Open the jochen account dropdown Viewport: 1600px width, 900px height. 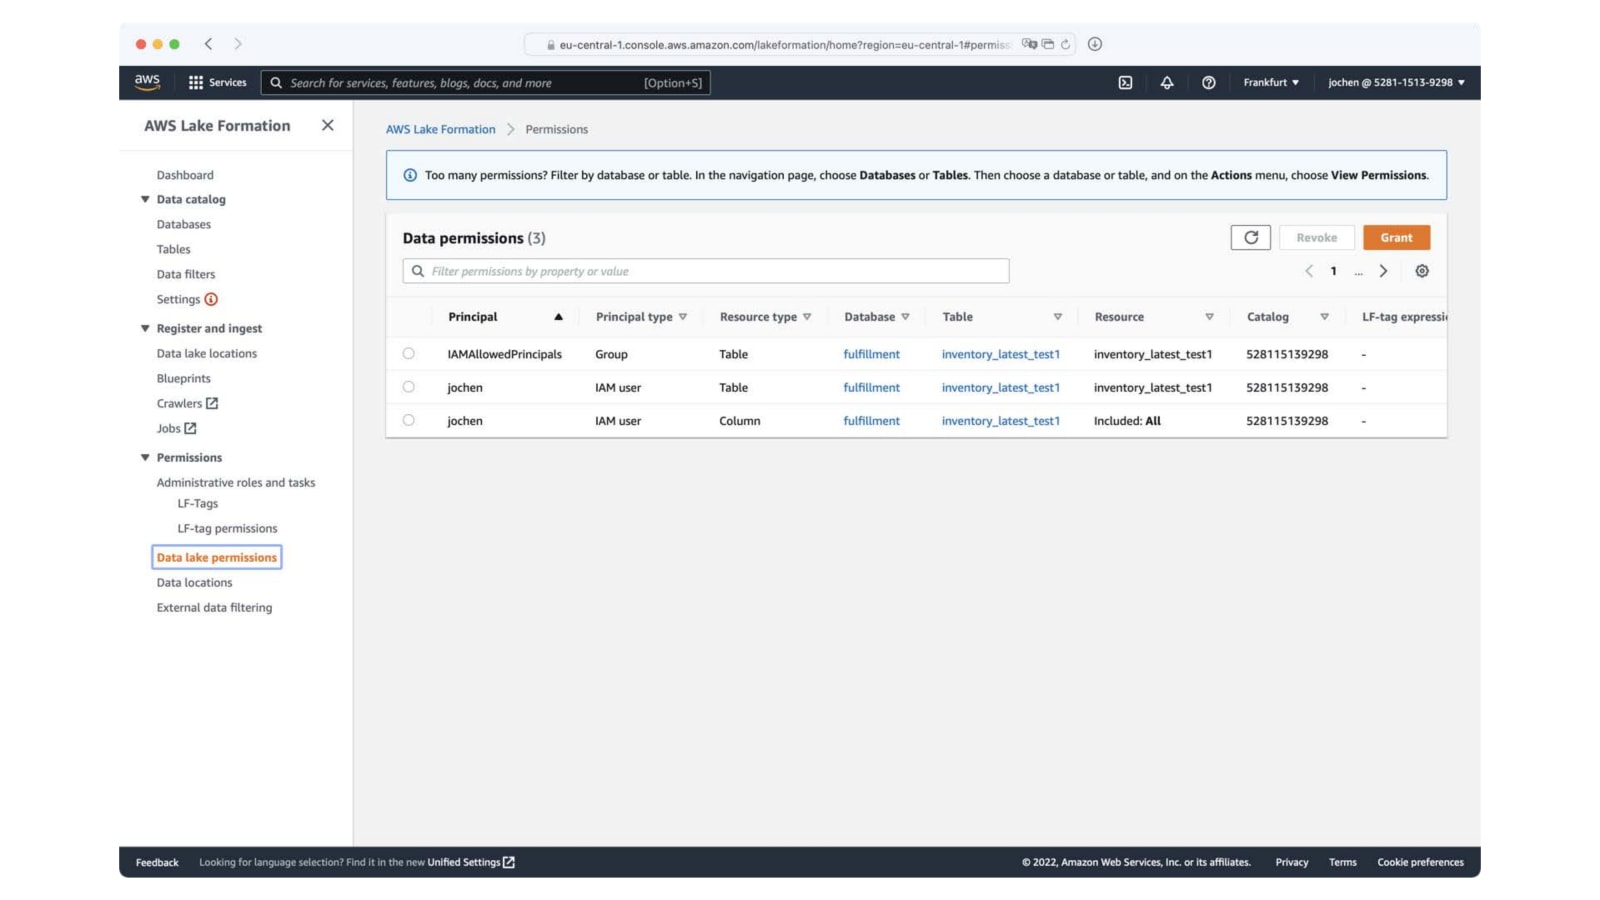pyautogui.click(x=1396, y=83)
